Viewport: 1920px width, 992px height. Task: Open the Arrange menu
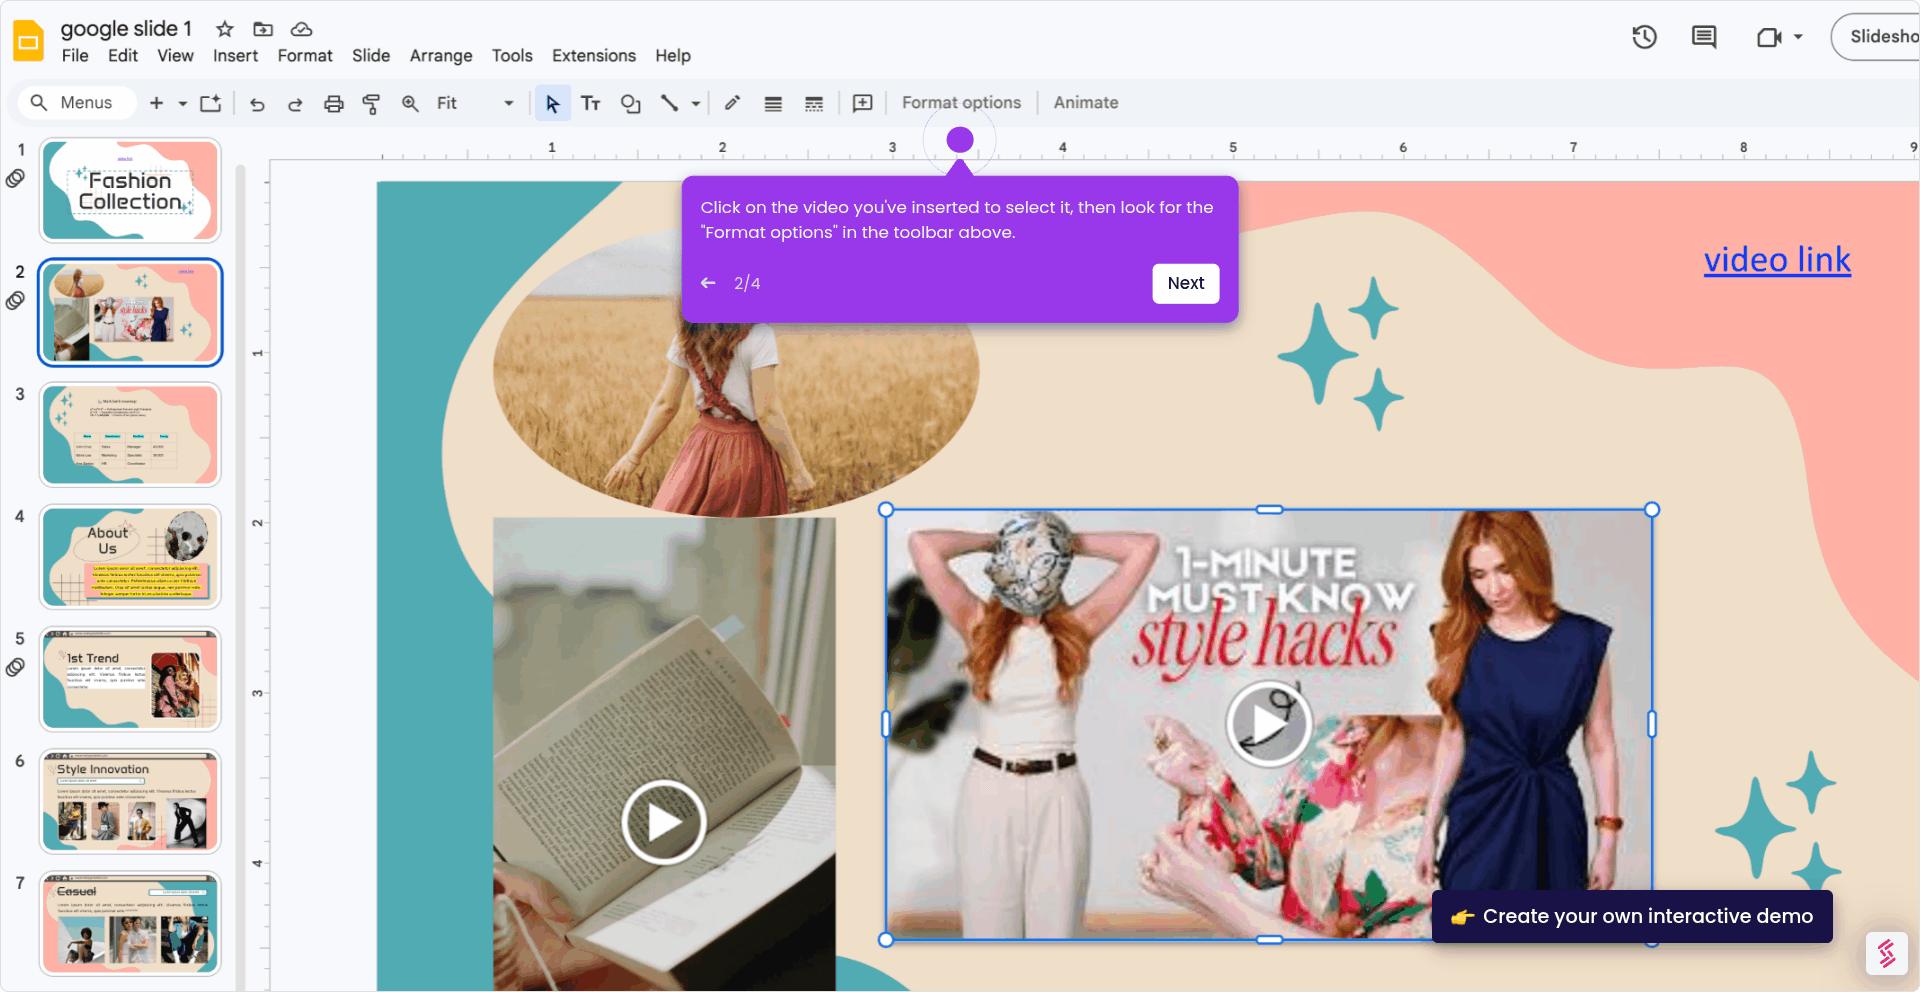(x=441, y=56)
